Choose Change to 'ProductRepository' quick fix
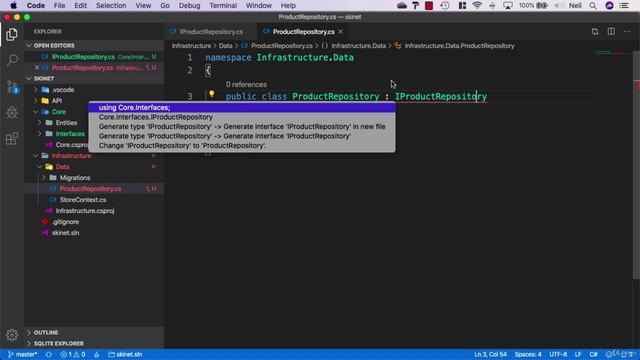640x360 pixels. [x=242, y=145]
